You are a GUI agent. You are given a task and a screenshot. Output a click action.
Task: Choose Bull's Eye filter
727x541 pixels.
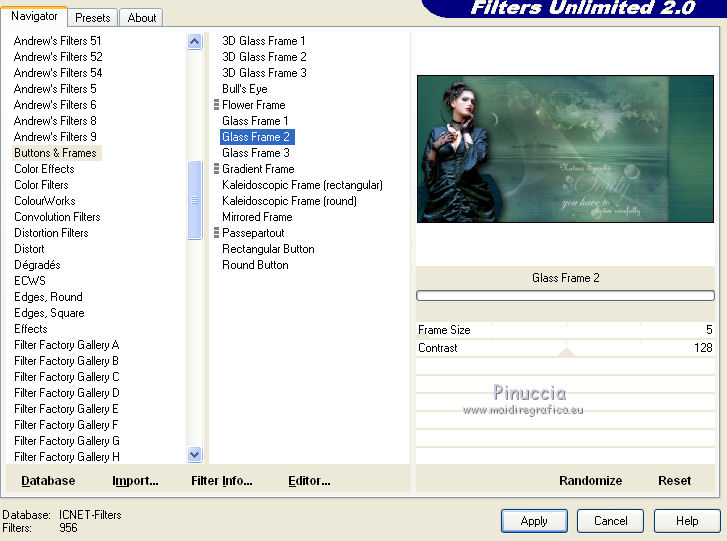coord(244,89)
